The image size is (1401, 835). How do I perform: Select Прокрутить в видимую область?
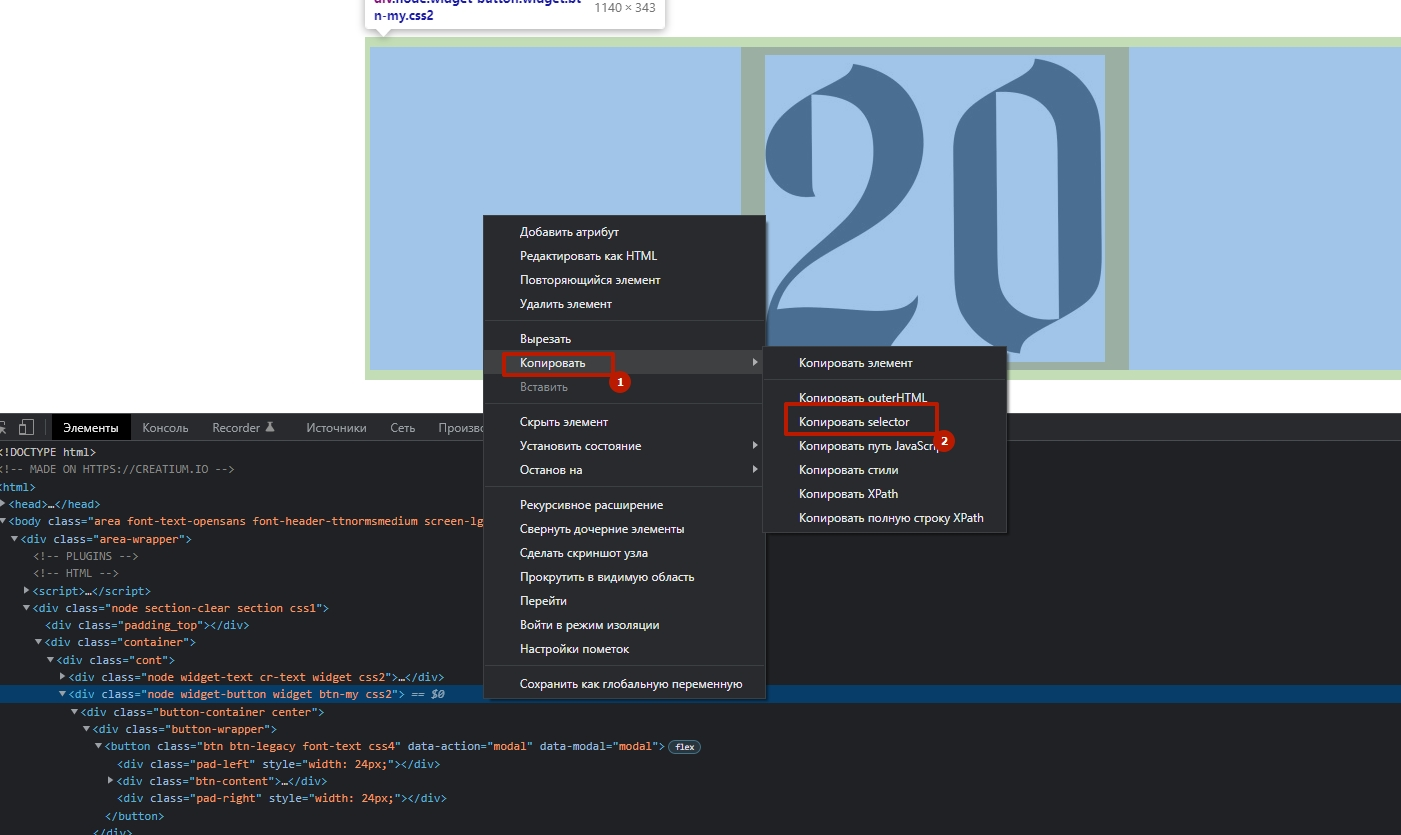click(625, 577)
